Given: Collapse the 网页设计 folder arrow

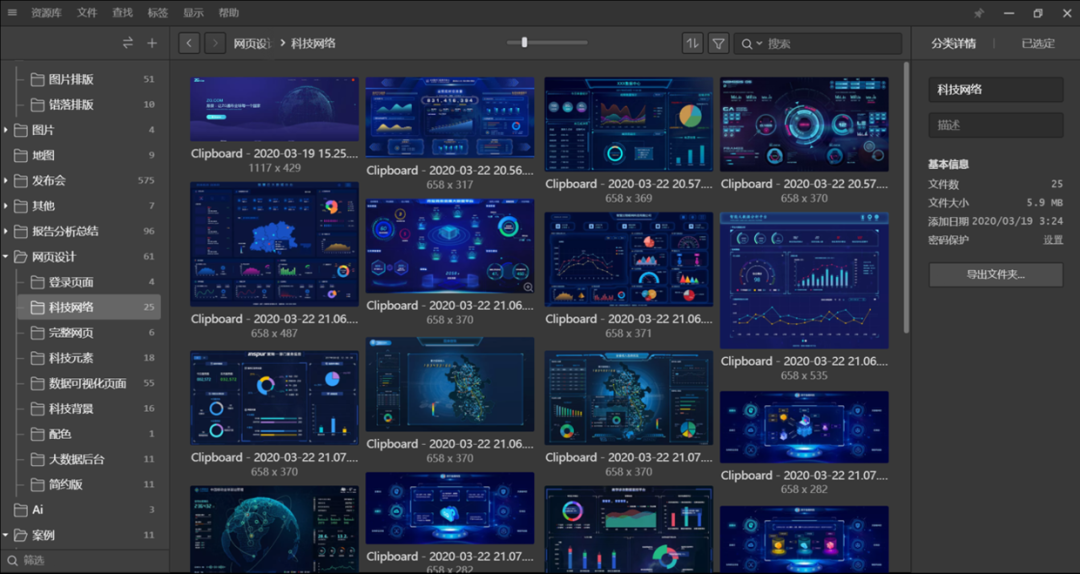Looking at the screenshot, I should [x=6, y=257].
